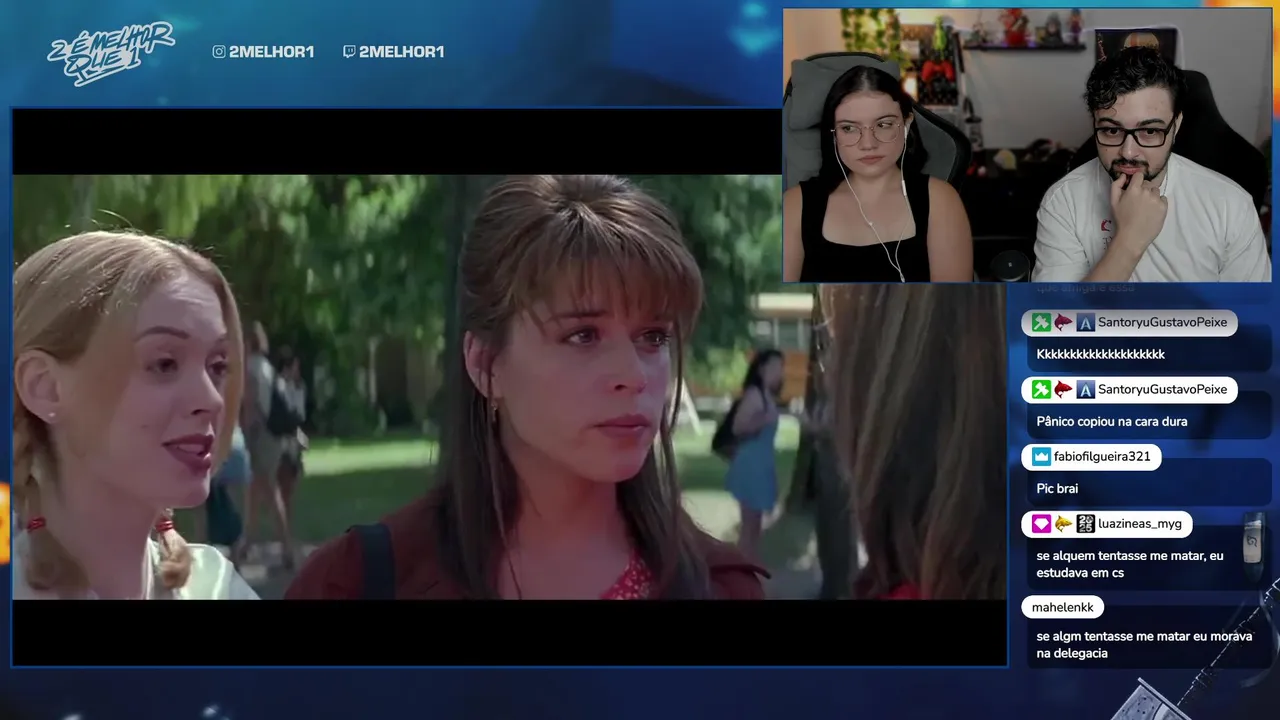
Task: Click the Twitch icon beside 2MELHOR1
Action: point(349,52)
